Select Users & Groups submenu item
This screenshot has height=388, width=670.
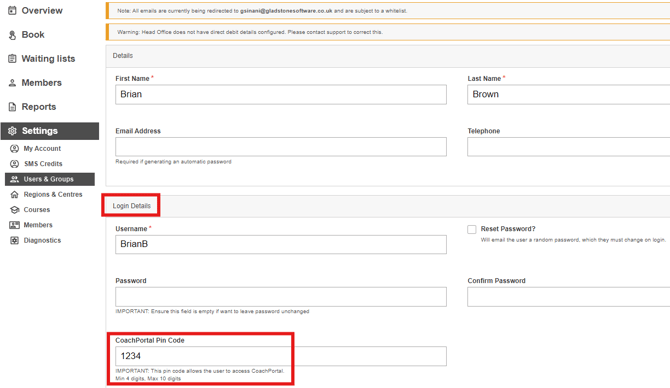[50, 179]
